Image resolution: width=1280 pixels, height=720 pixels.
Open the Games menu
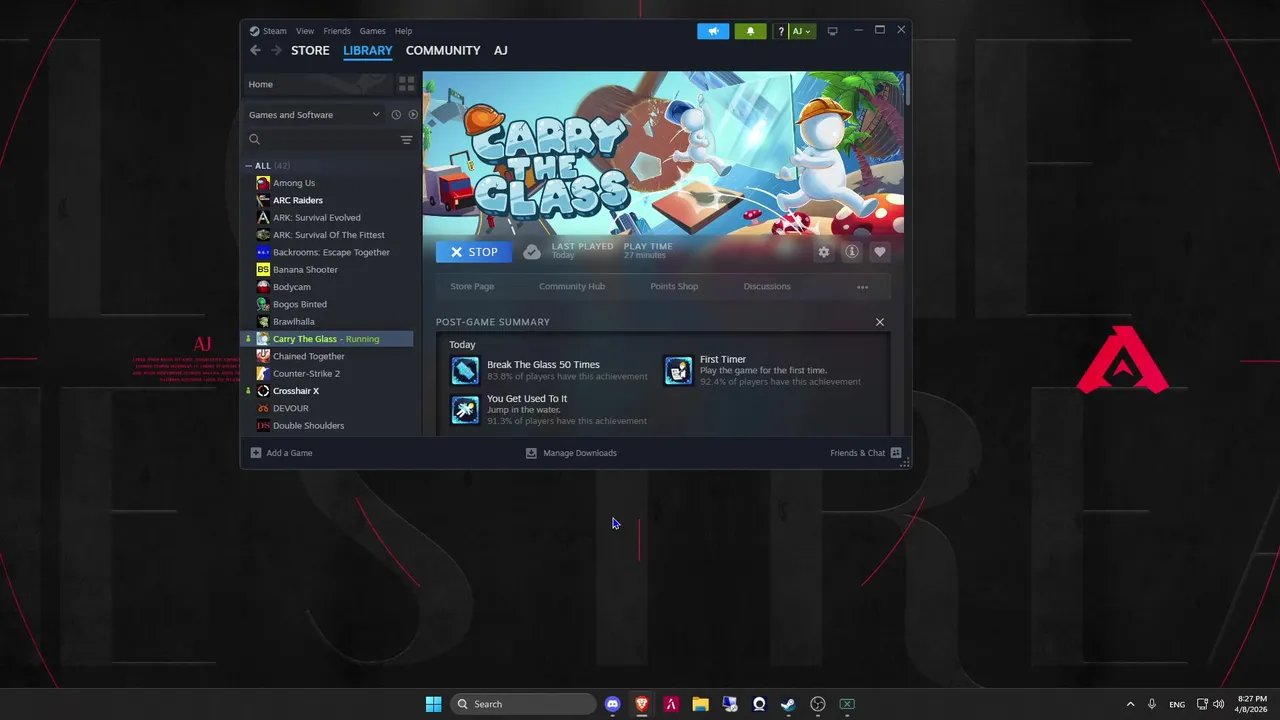click(372, 31)
